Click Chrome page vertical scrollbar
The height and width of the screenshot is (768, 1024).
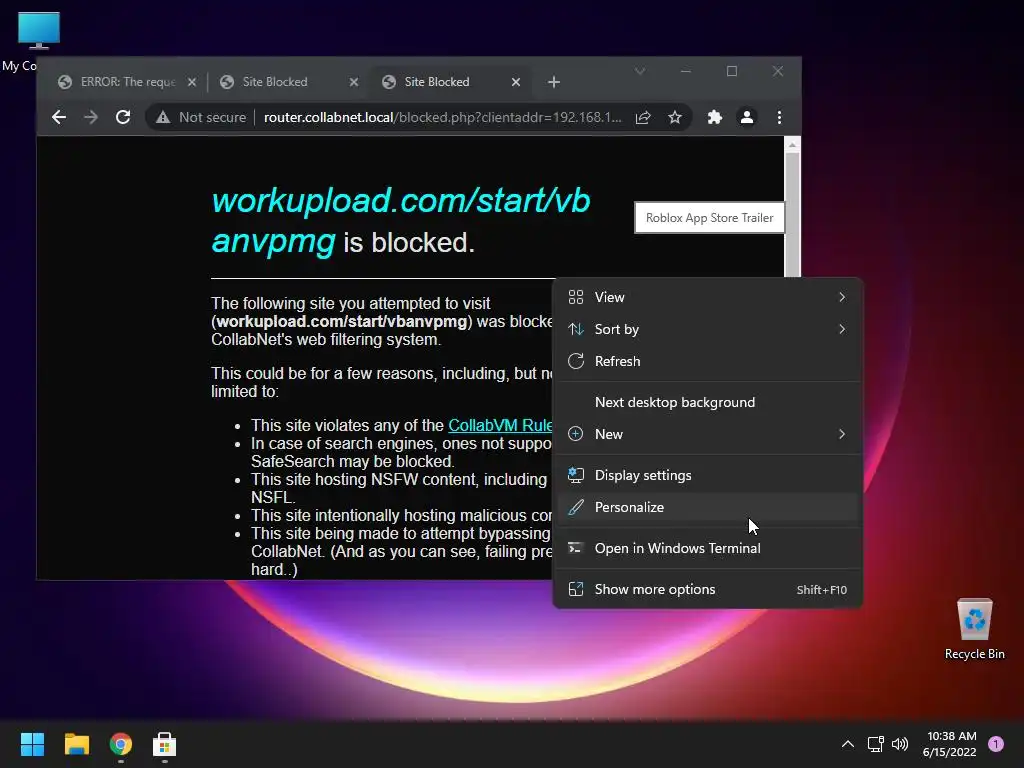(792, 216)
